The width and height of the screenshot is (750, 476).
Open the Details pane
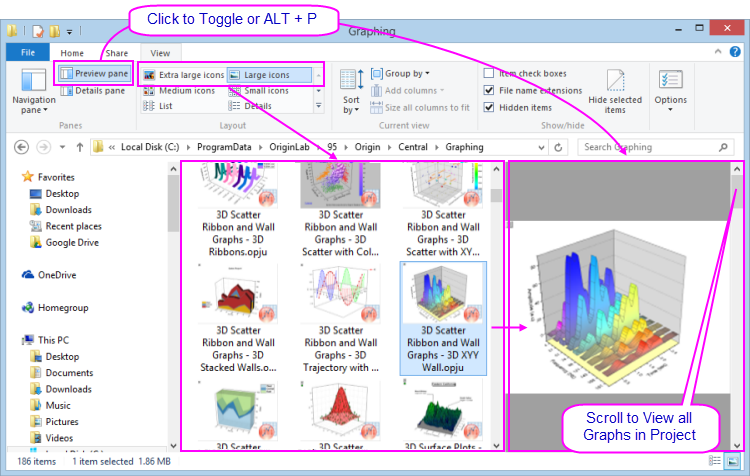(x=93, y=91)
